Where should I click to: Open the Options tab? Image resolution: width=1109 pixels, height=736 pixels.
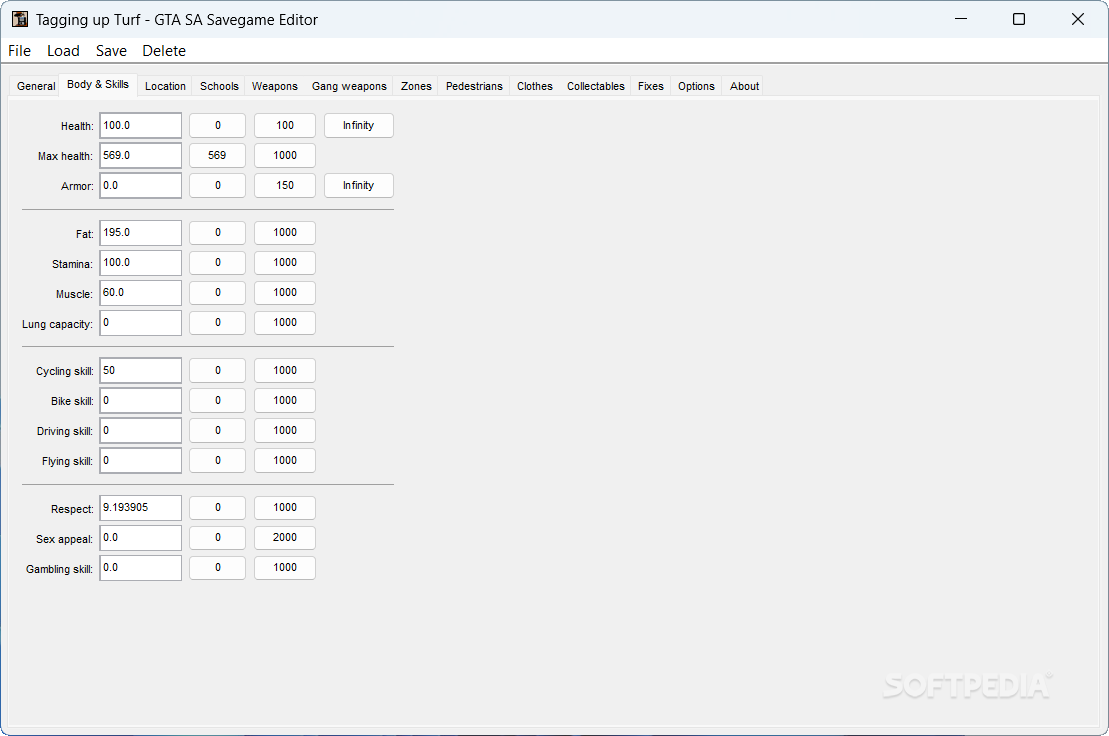pos(696,86)
